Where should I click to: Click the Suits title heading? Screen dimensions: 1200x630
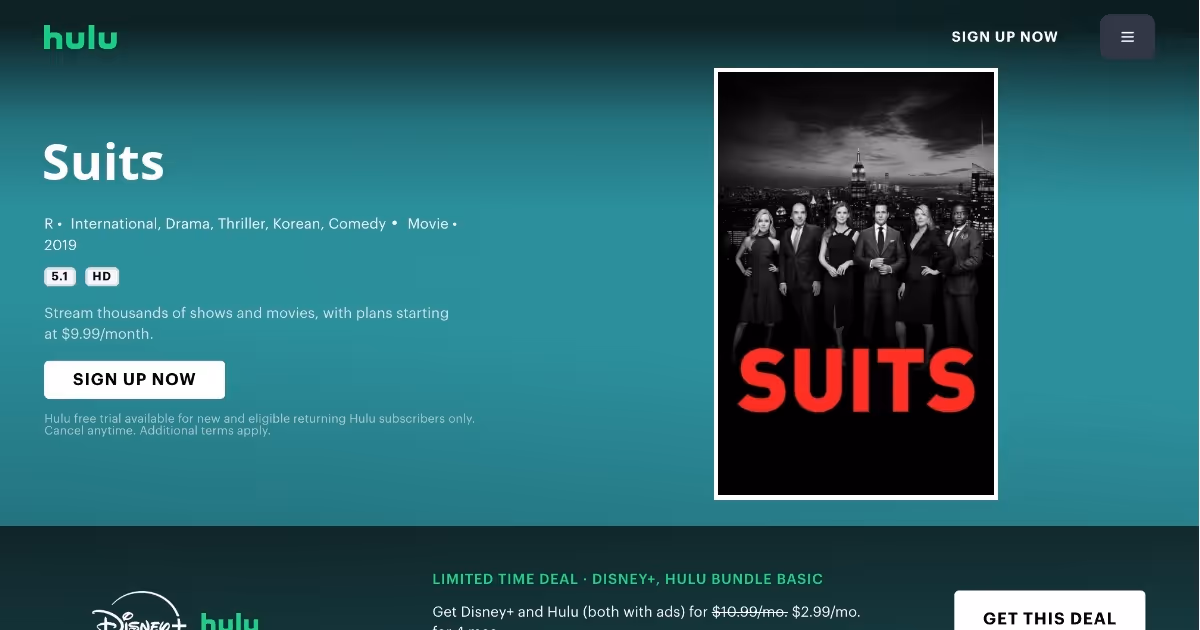(104, 162)
